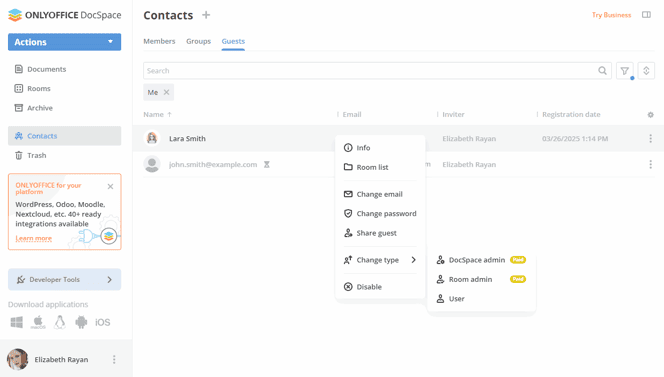Click the Android app download icon
This screenshot has width=664, height=377.
(x=81, y=322)
